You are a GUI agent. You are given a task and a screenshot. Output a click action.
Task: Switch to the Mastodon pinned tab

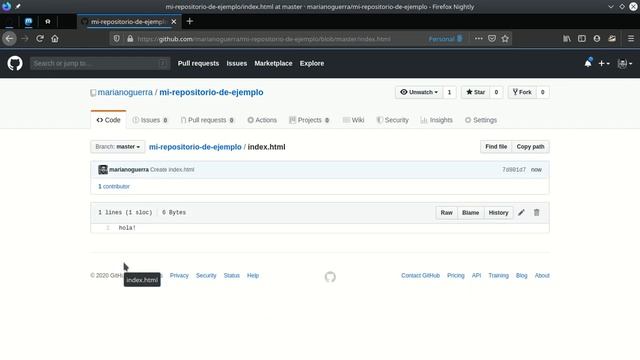[28, 21]
